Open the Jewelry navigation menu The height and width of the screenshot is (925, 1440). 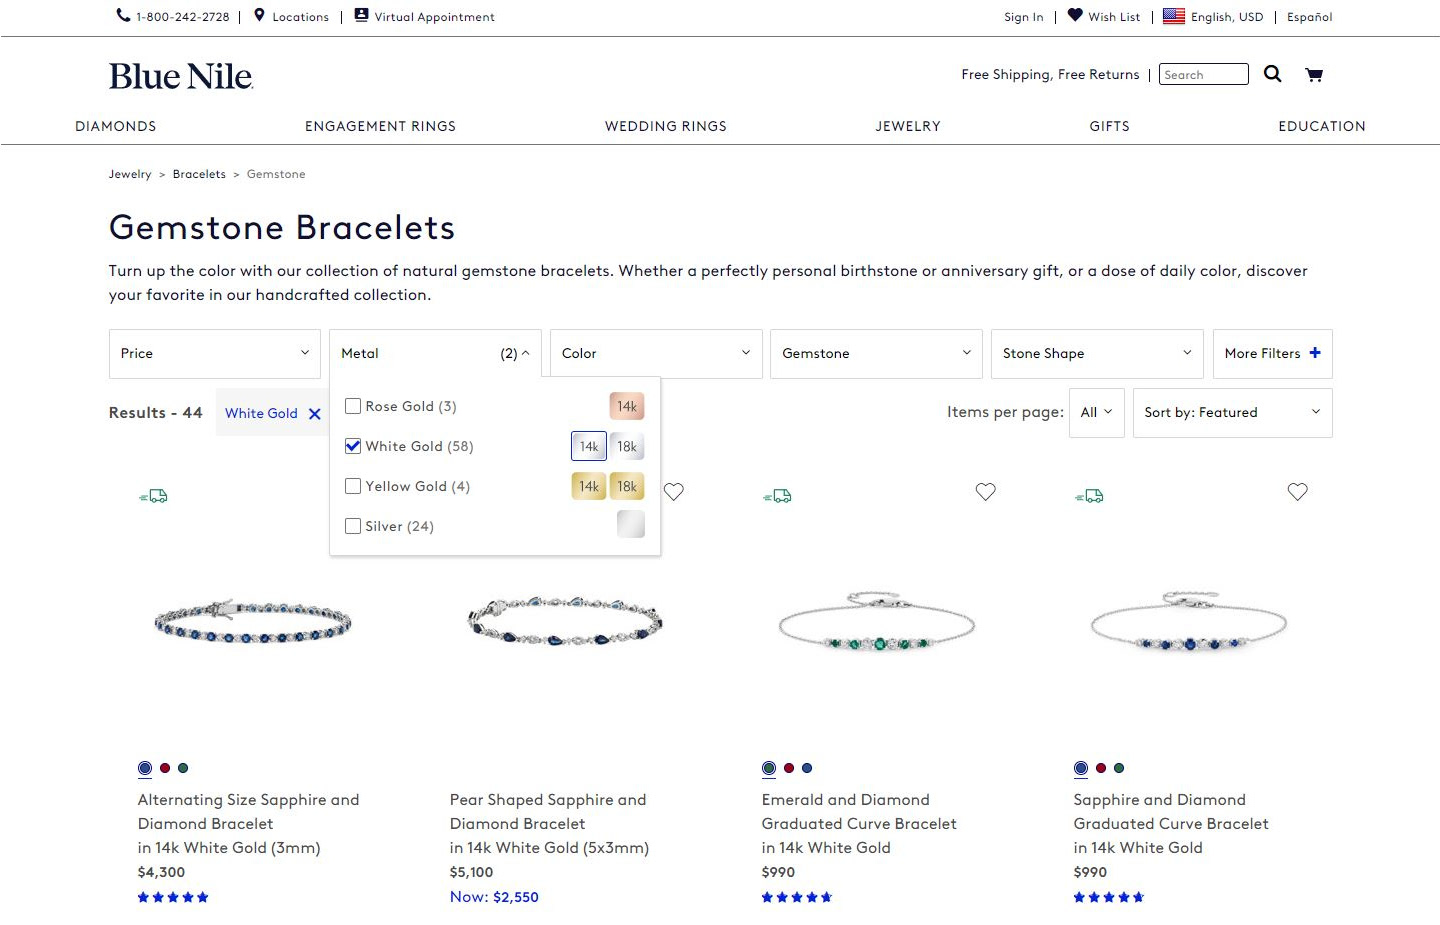tap(908, 126)
